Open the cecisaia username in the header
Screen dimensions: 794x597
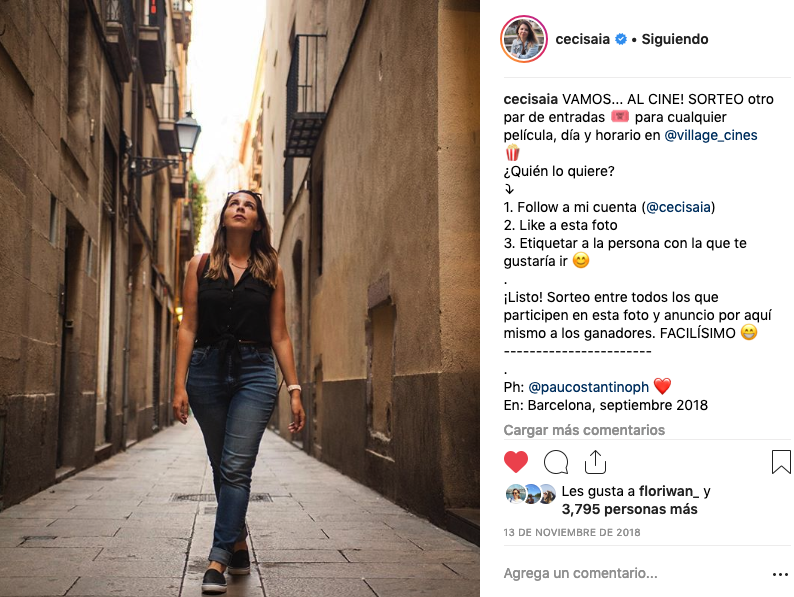coord(582,39)
